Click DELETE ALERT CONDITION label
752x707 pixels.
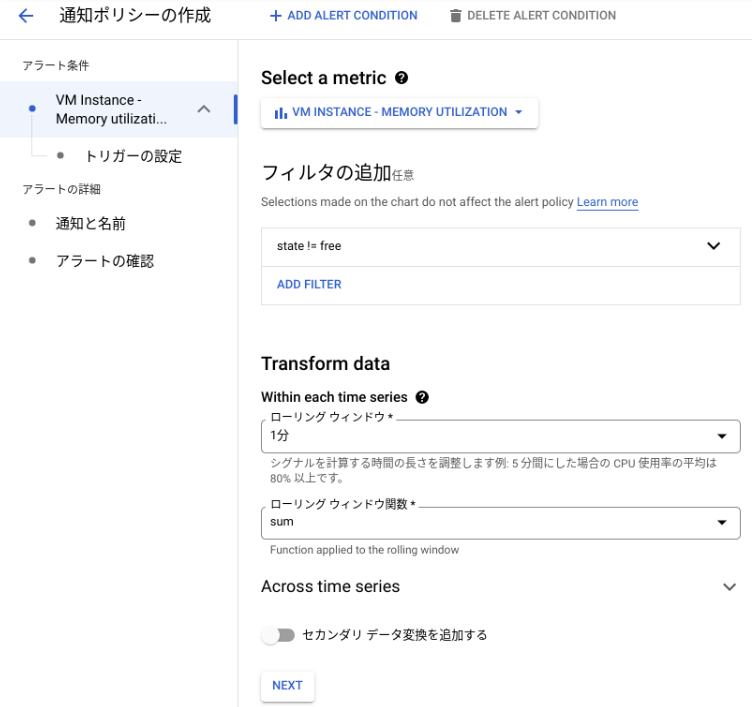(x=541, y=15)
